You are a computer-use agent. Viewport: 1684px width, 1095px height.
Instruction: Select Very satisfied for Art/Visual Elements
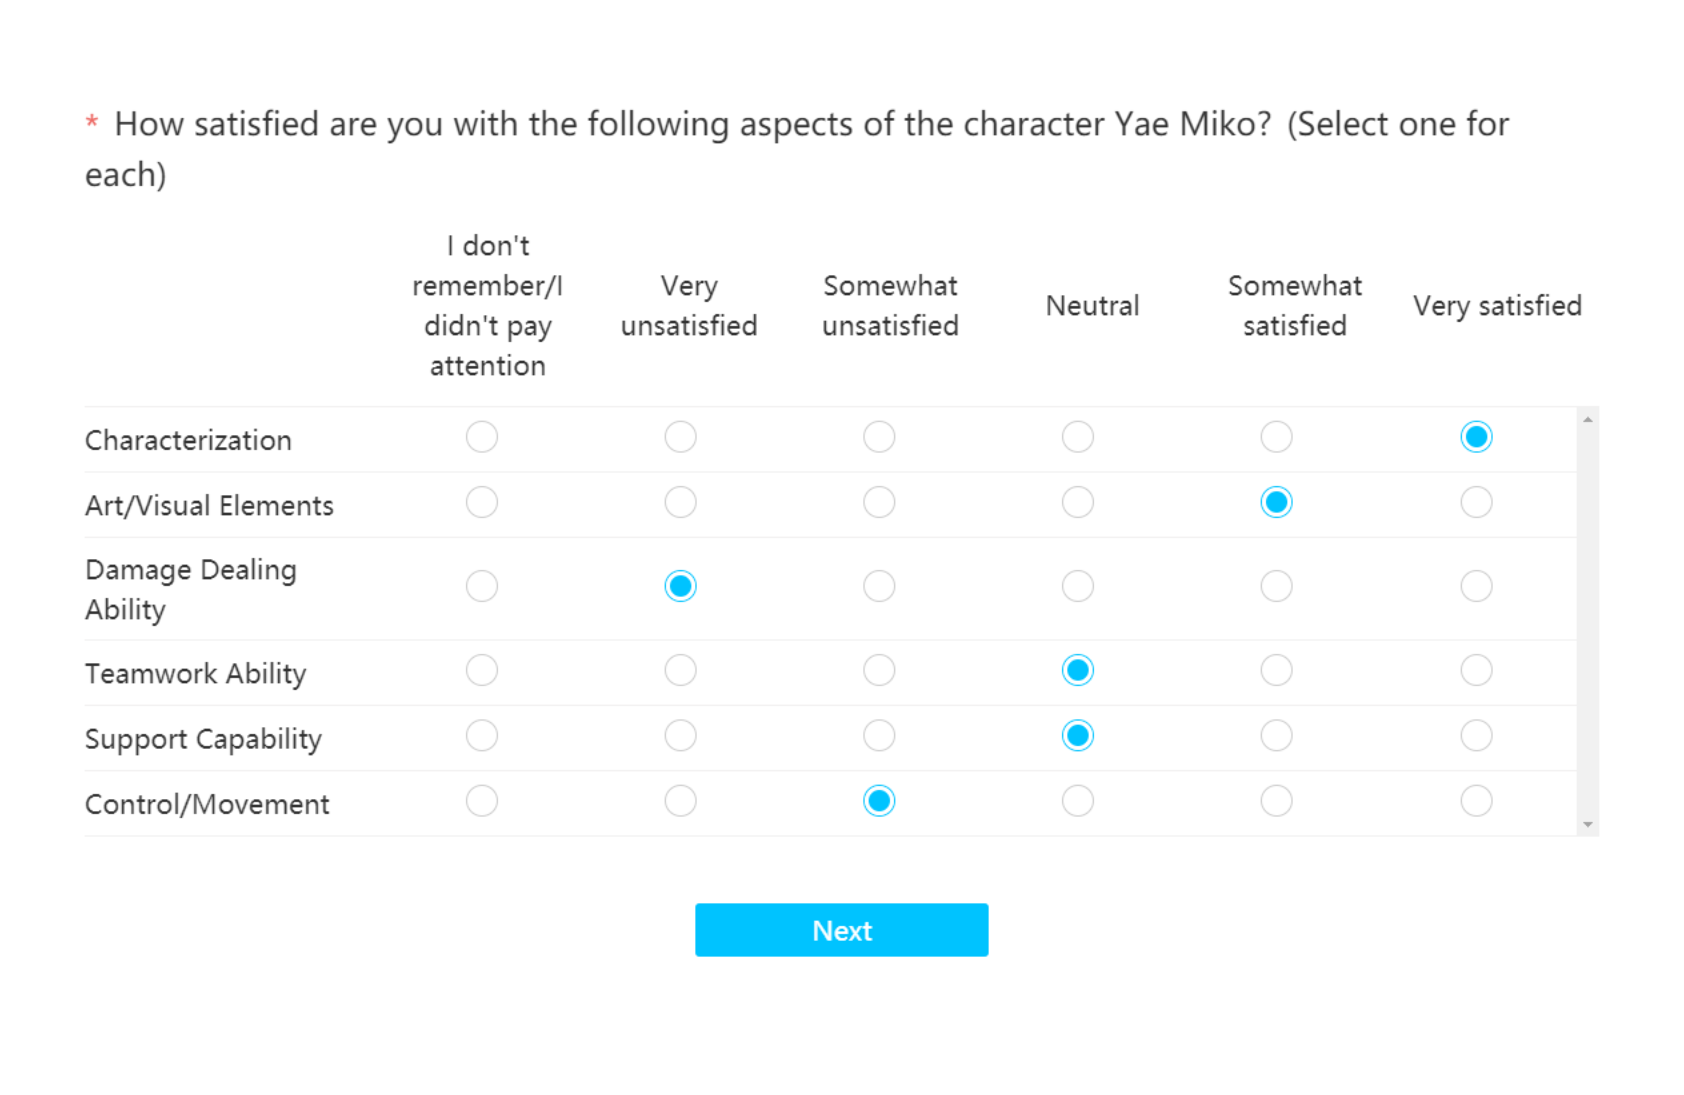[1475, 502]
